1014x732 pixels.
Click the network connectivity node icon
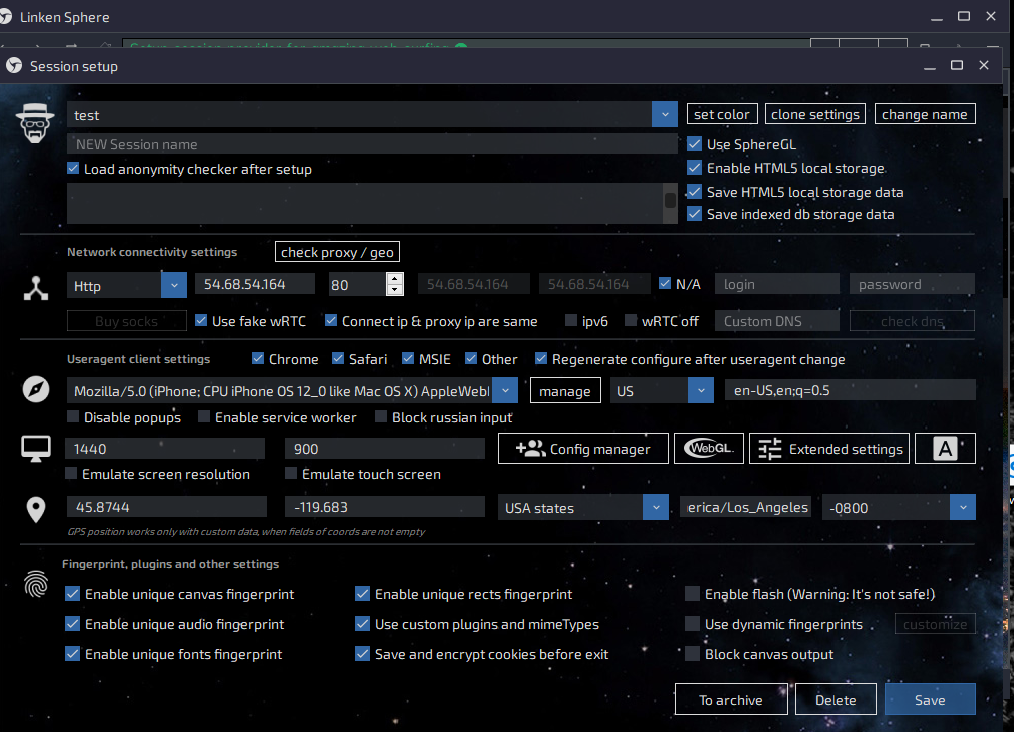(x=36, y=288)
